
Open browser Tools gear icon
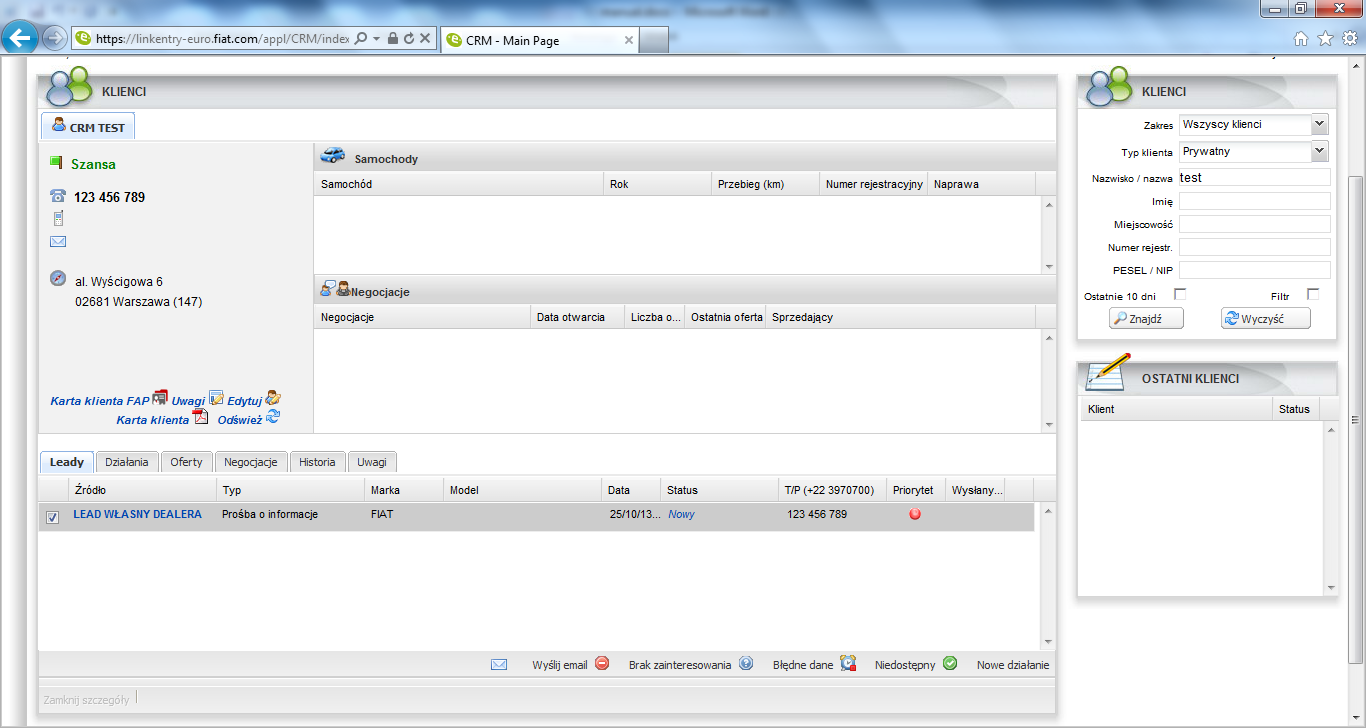[1349, 39]
